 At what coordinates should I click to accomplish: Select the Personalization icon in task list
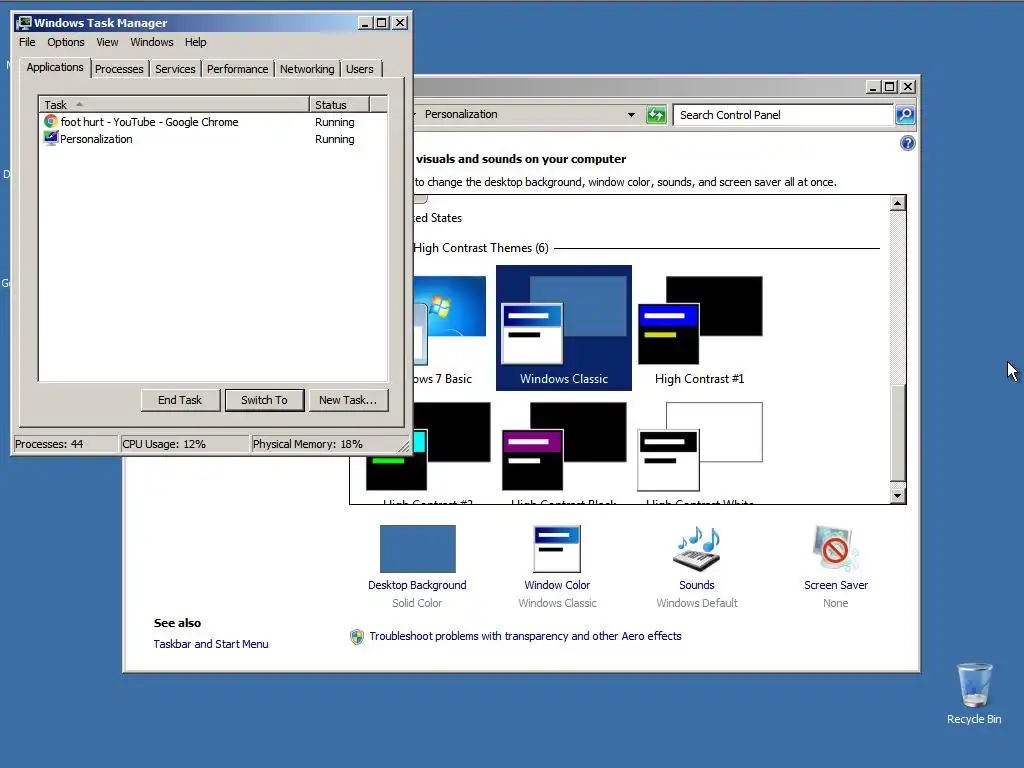coord(50,138)
